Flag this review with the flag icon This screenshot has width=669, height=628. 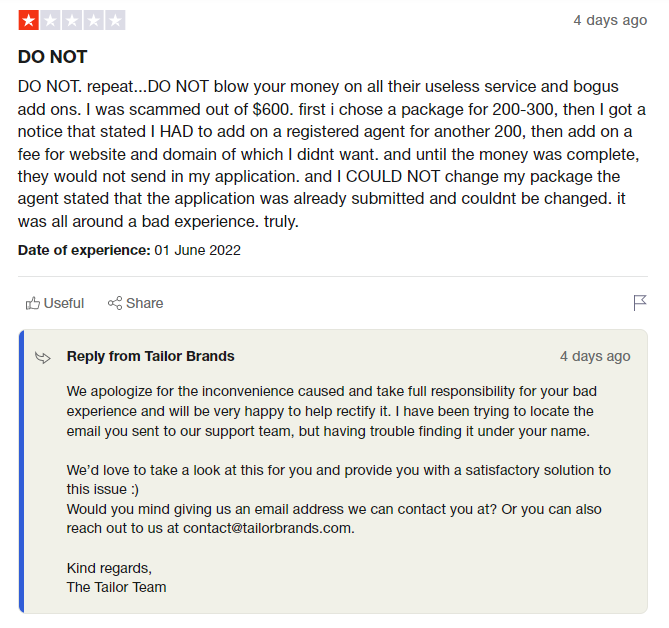[640, 303]
